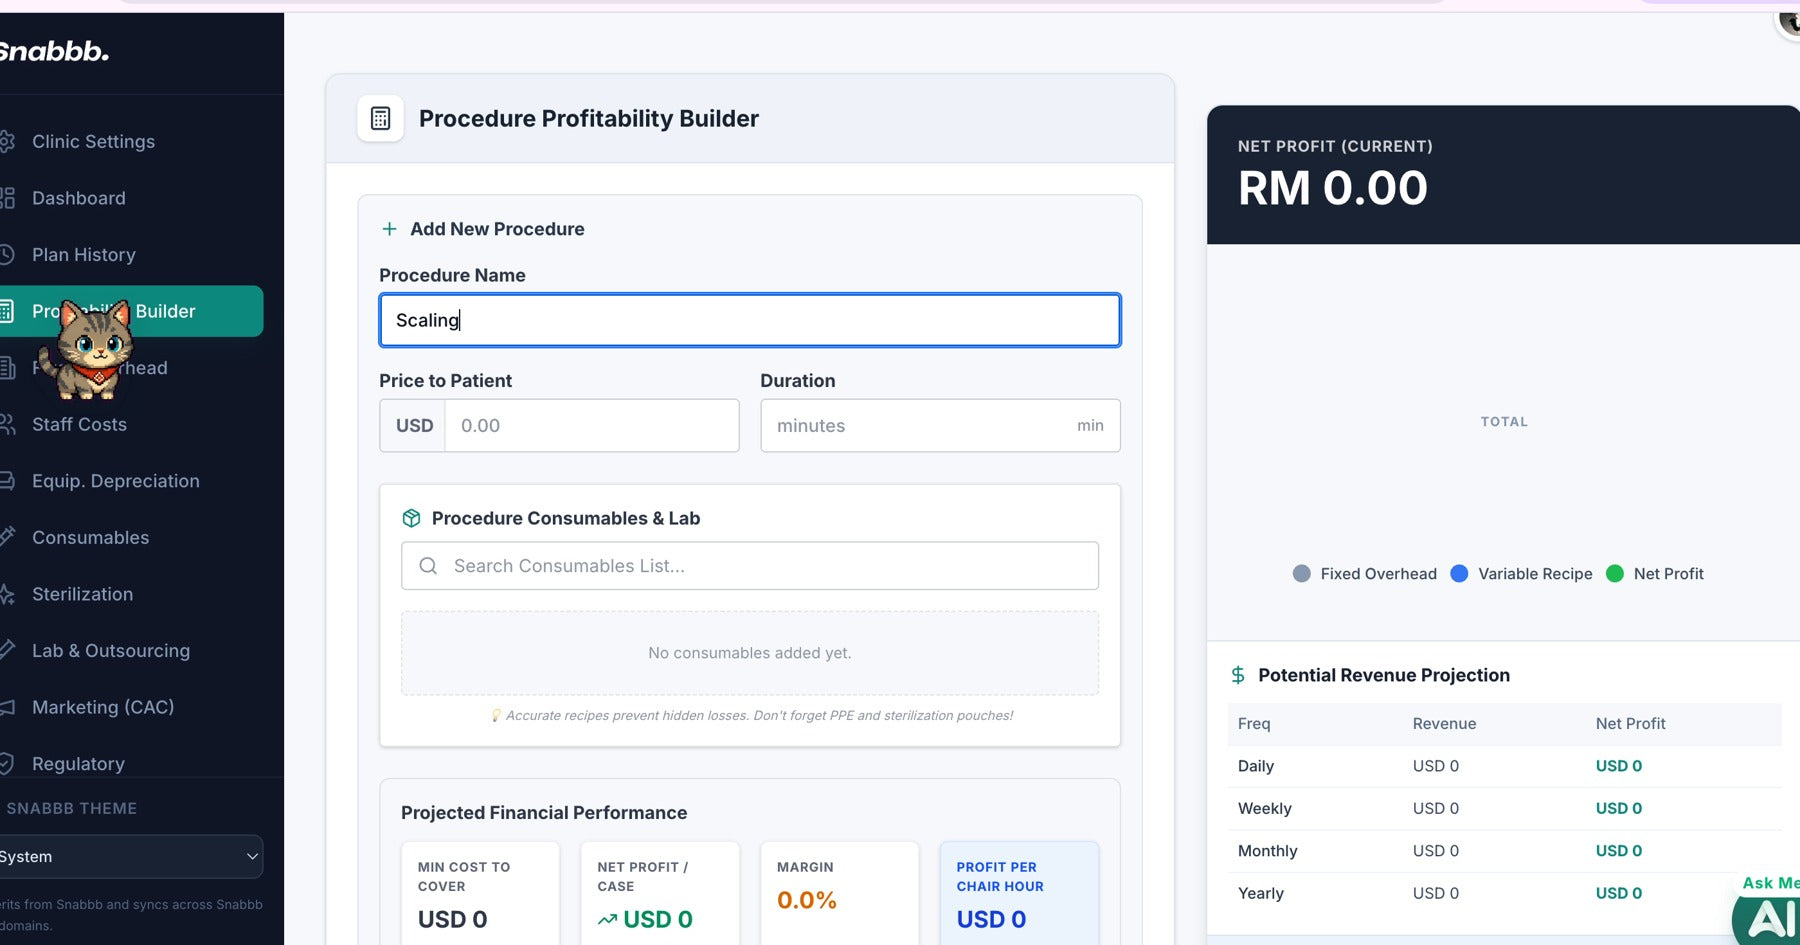Click the RM 0.00 net profit value
Screen dimensions: 1800x945
1332,188
